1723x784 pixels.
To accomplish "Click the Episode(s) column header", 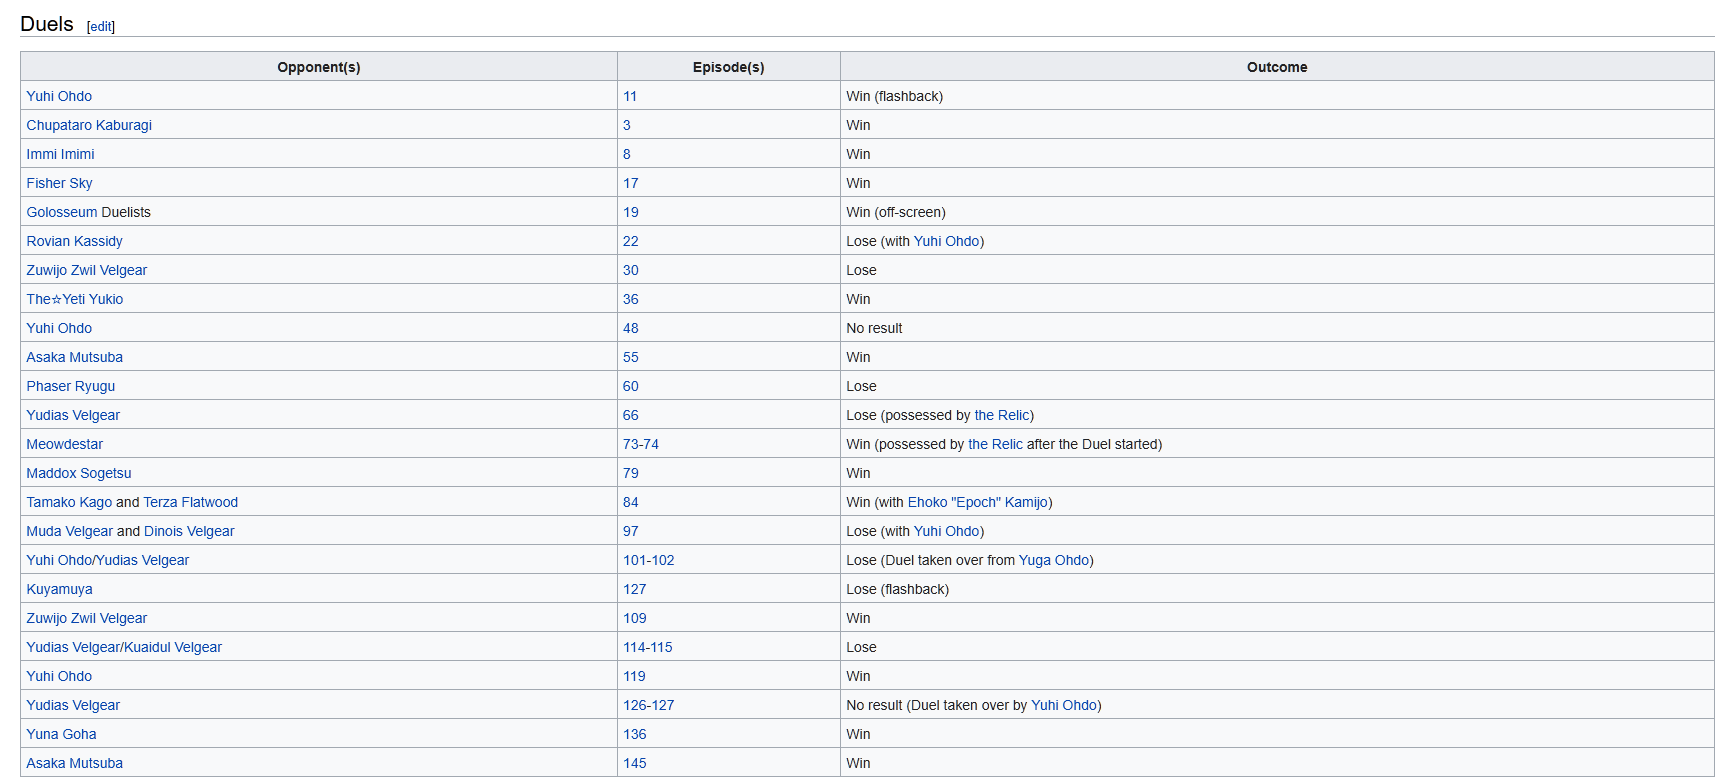I will 729,67.
